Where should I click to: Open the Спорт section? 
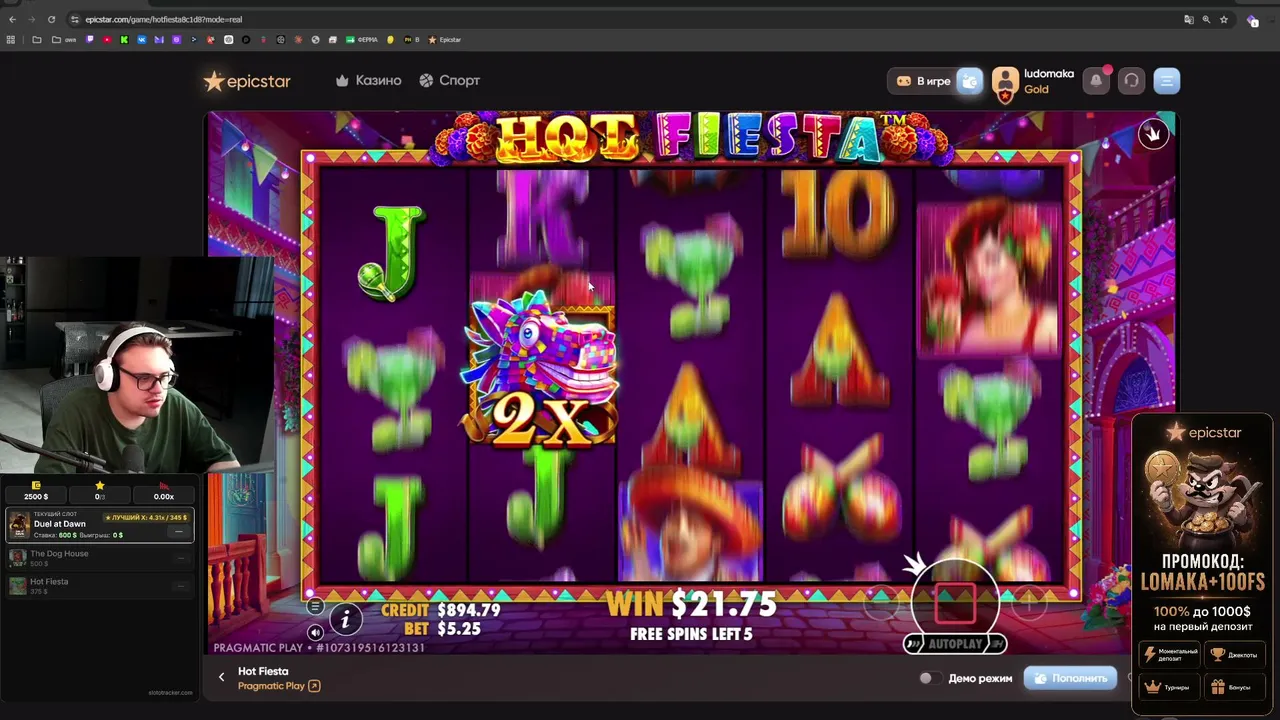(x=449, y=80)
